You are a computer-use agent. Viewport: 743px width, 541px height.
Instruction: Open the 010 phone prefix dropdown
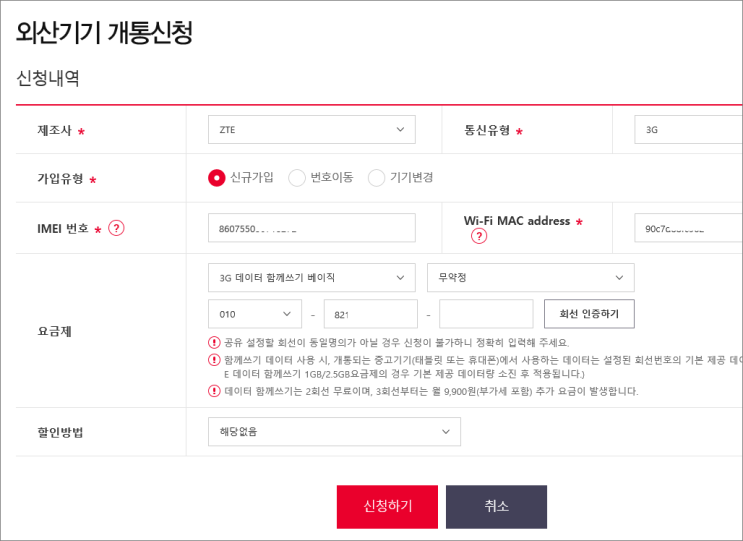point(255,314)
